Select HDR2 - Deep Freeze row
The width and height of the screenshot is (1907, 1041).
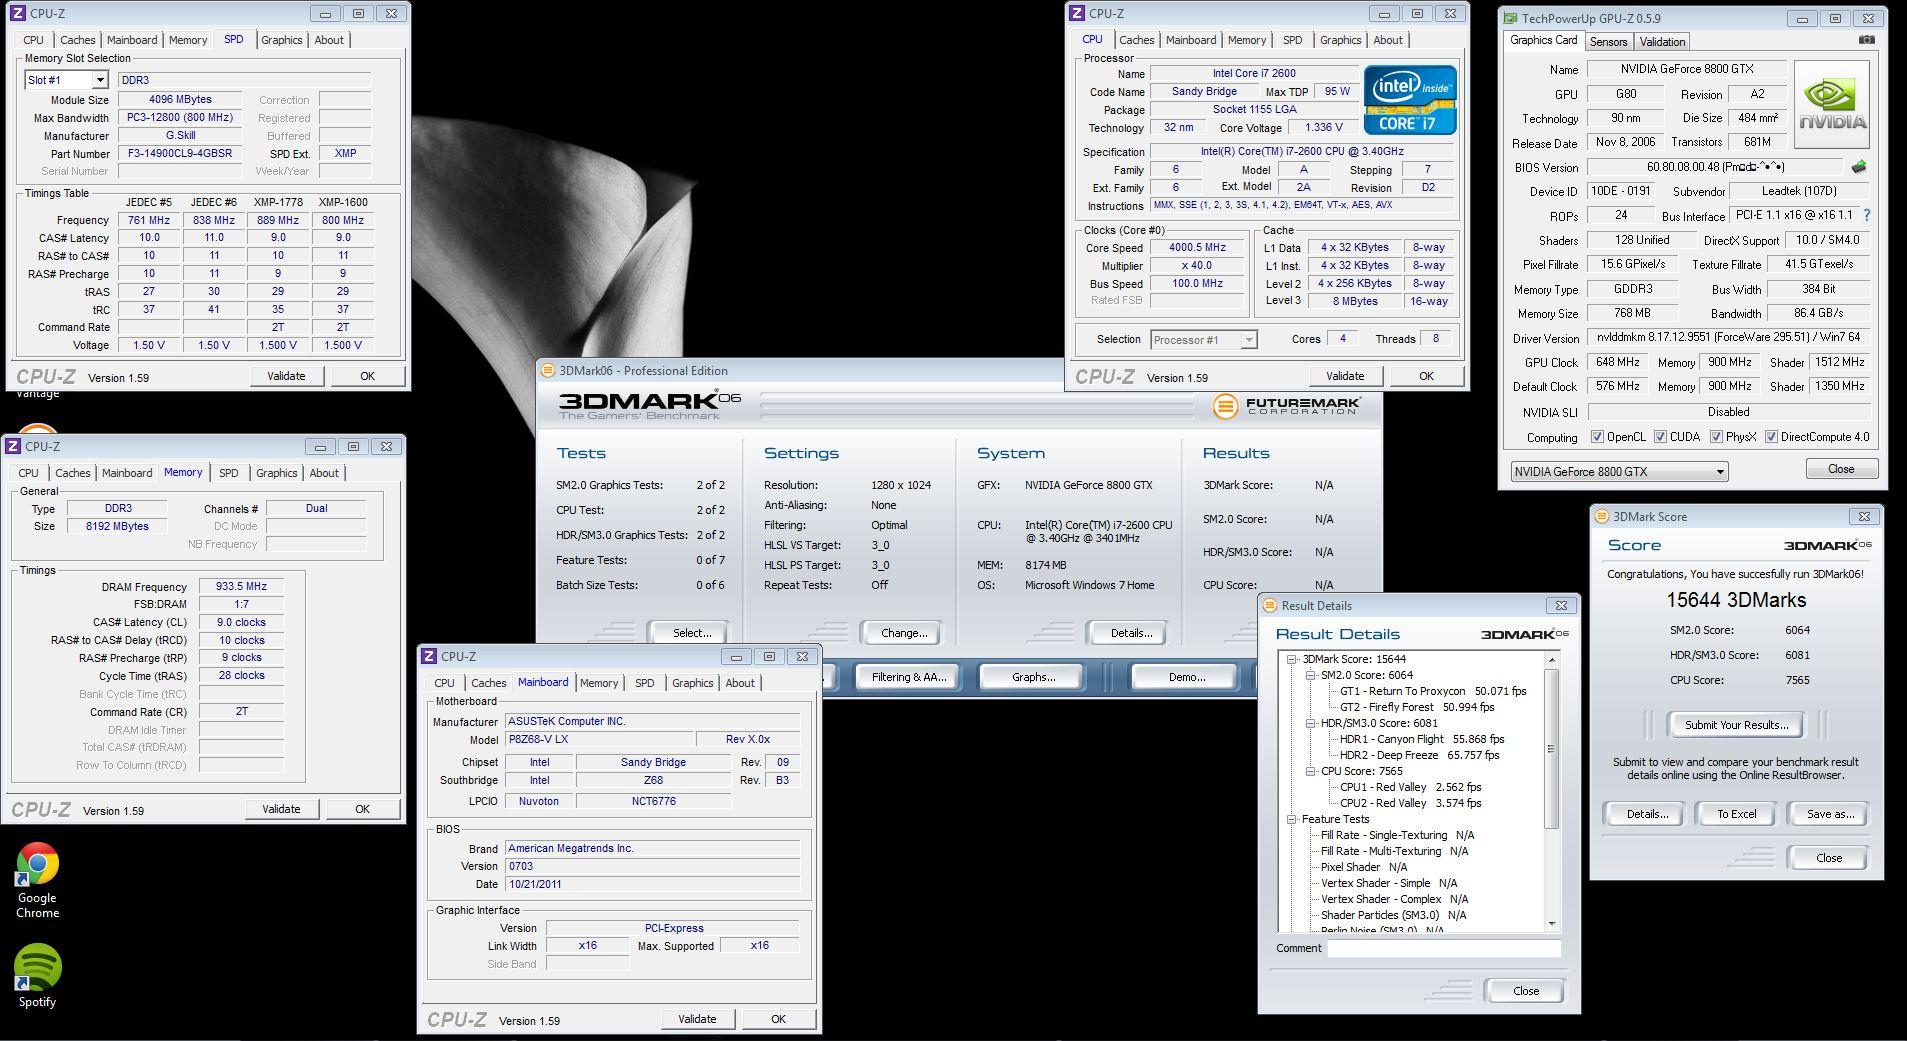tap(1419, 755)
